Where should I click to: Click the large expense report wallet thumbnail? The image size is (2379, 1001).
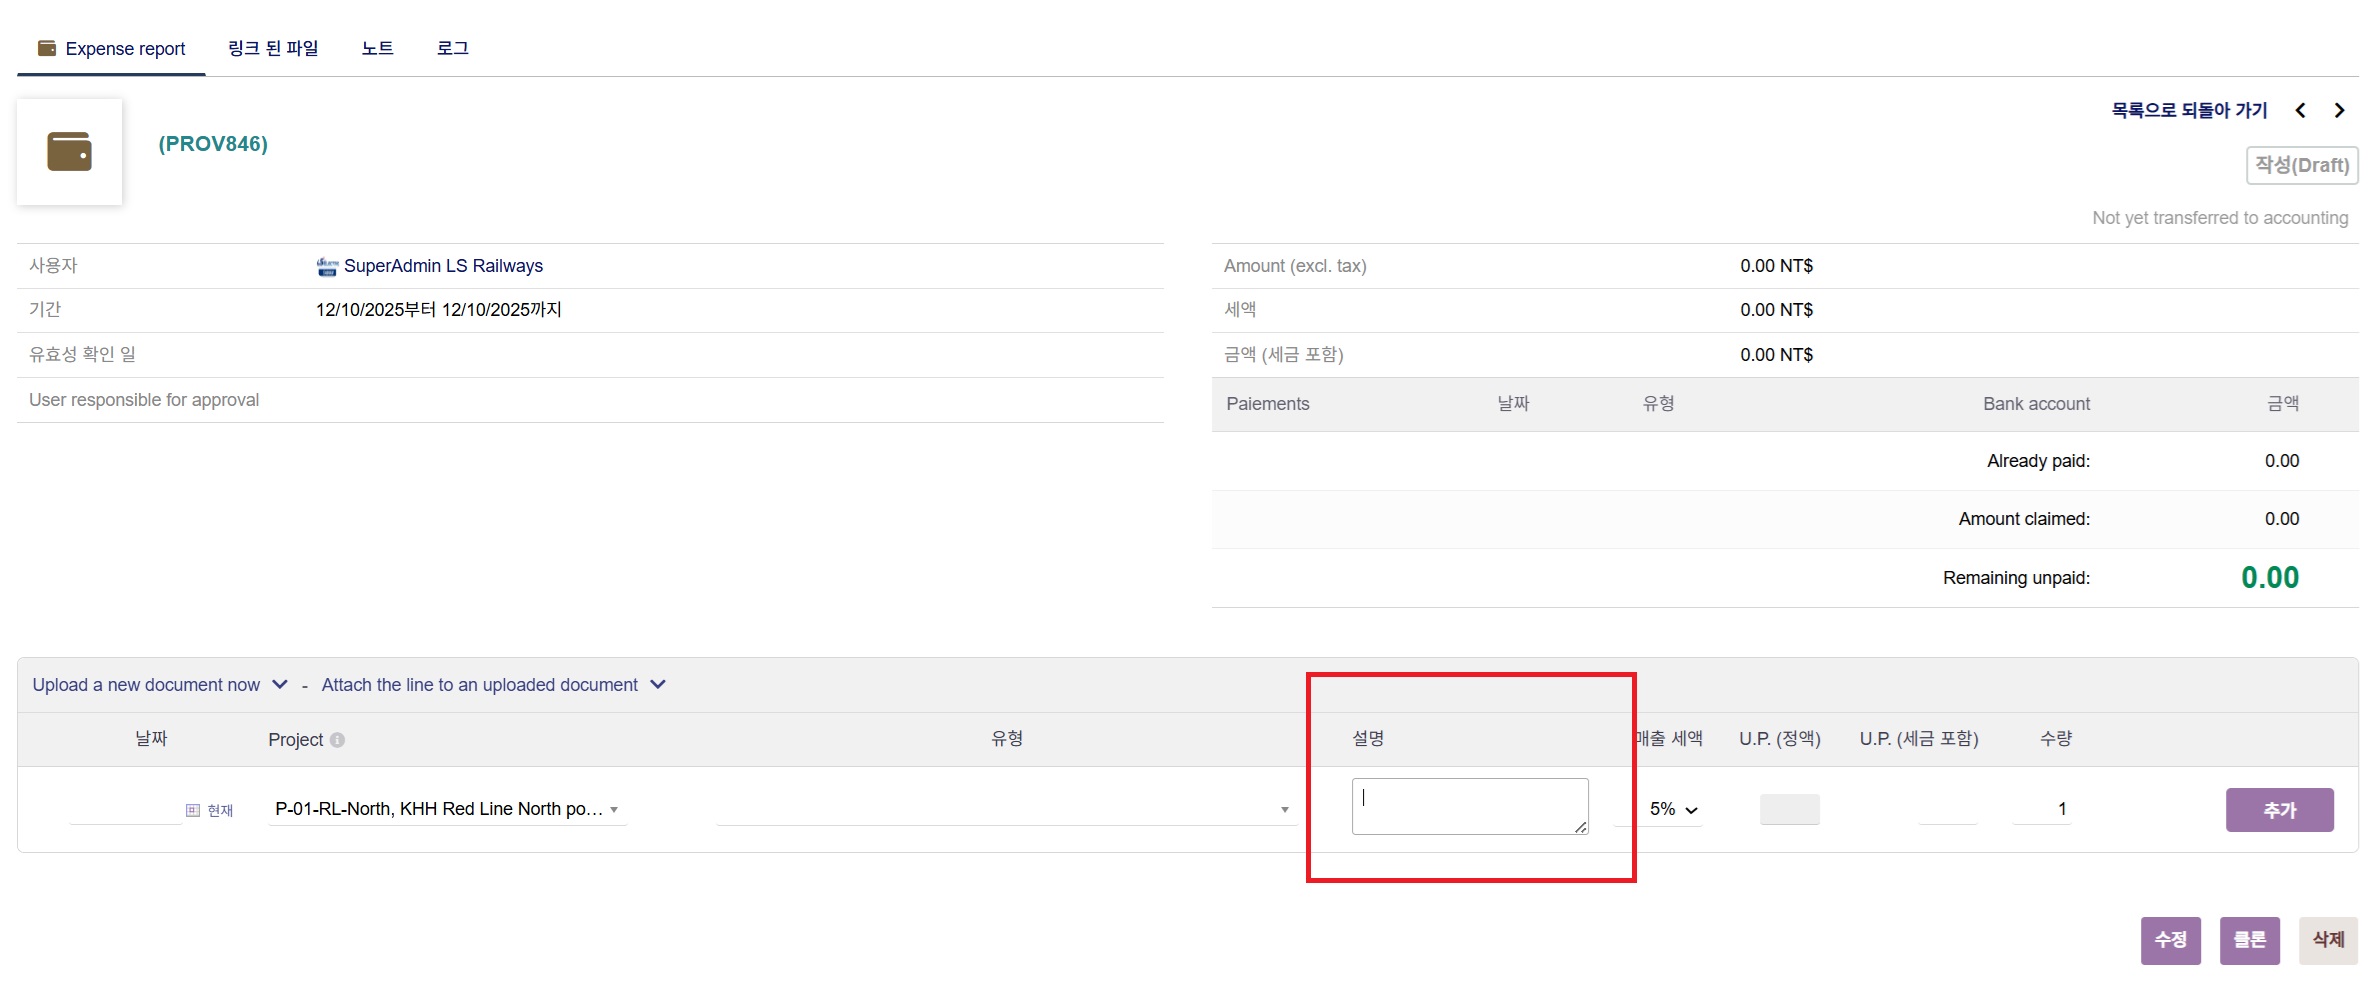(69, 152)
